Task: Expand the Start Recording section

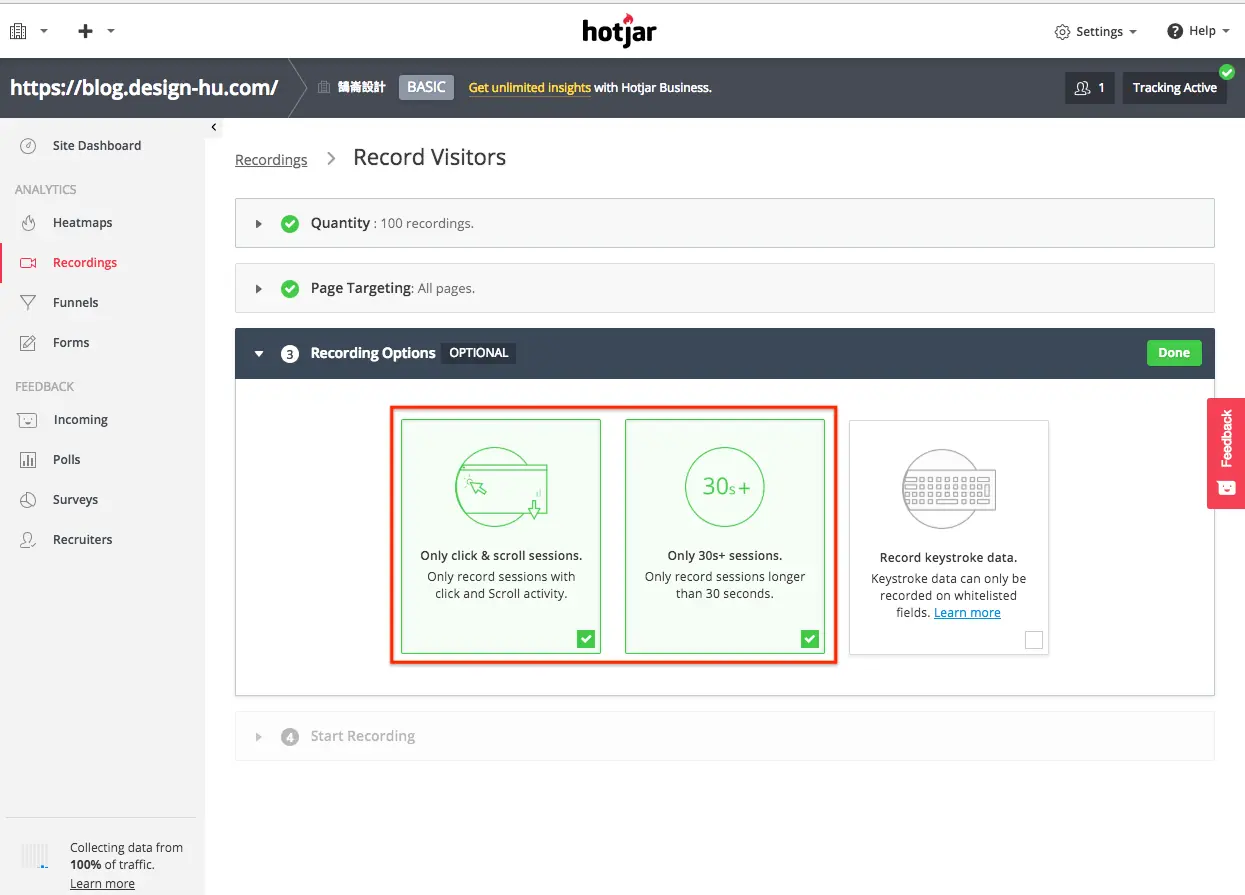Action: pos(725,736)
